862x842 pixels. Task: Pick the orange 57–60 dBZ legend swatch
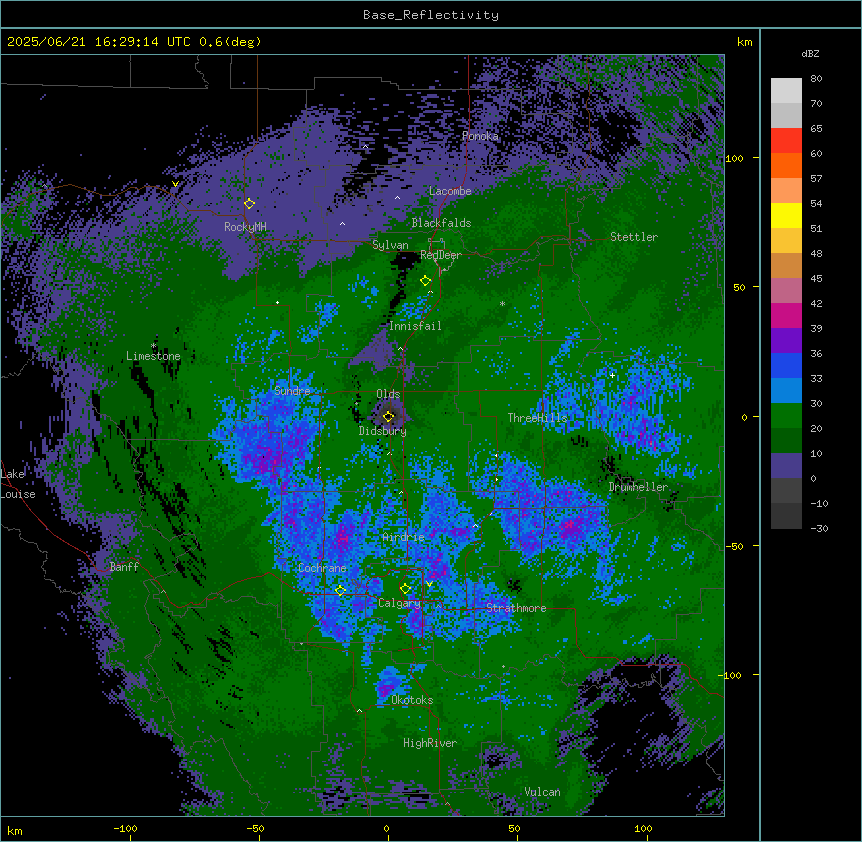(x=786, y=166)
